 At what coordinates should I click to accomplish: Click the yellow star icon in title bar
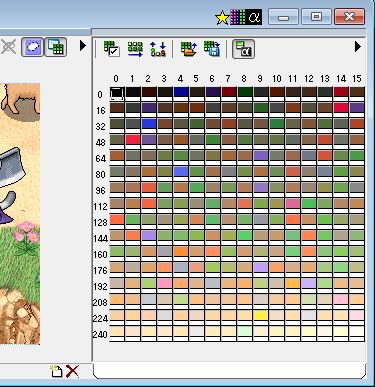point(222,17)
